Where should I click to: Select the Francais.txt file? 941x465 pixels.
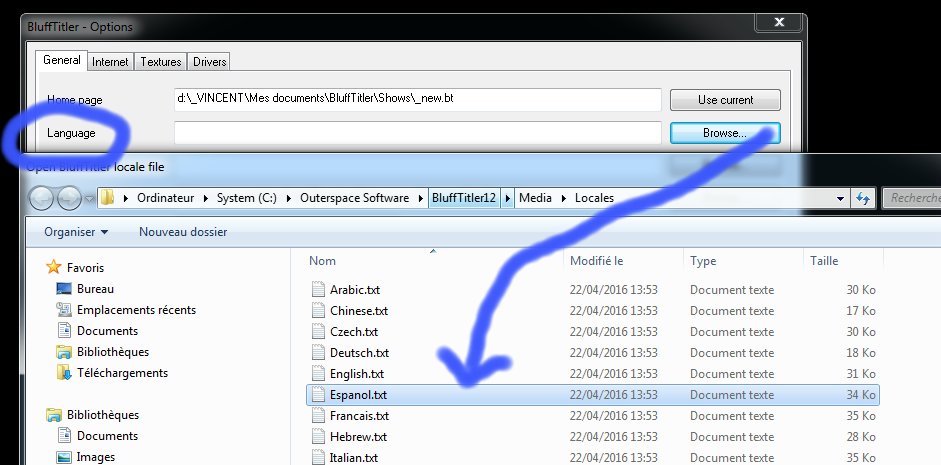tap(359, 416)
